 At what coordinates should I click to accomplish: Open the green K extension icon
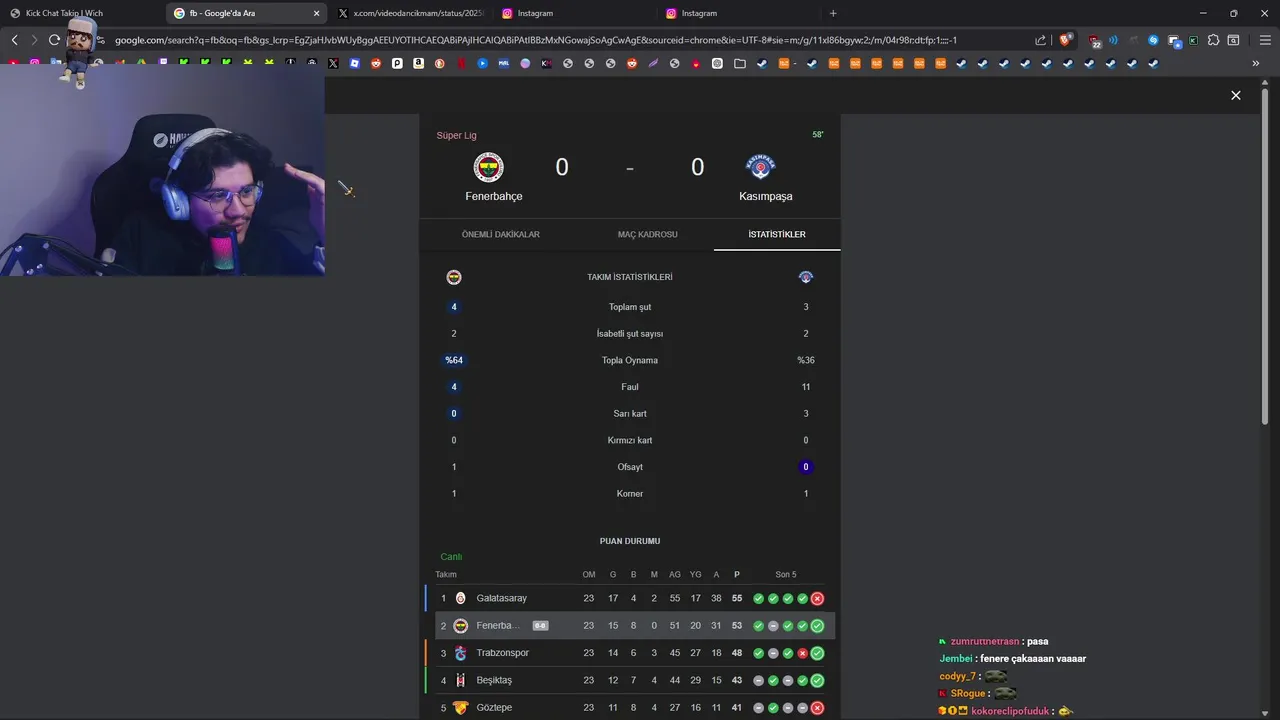click(1193, 40)
